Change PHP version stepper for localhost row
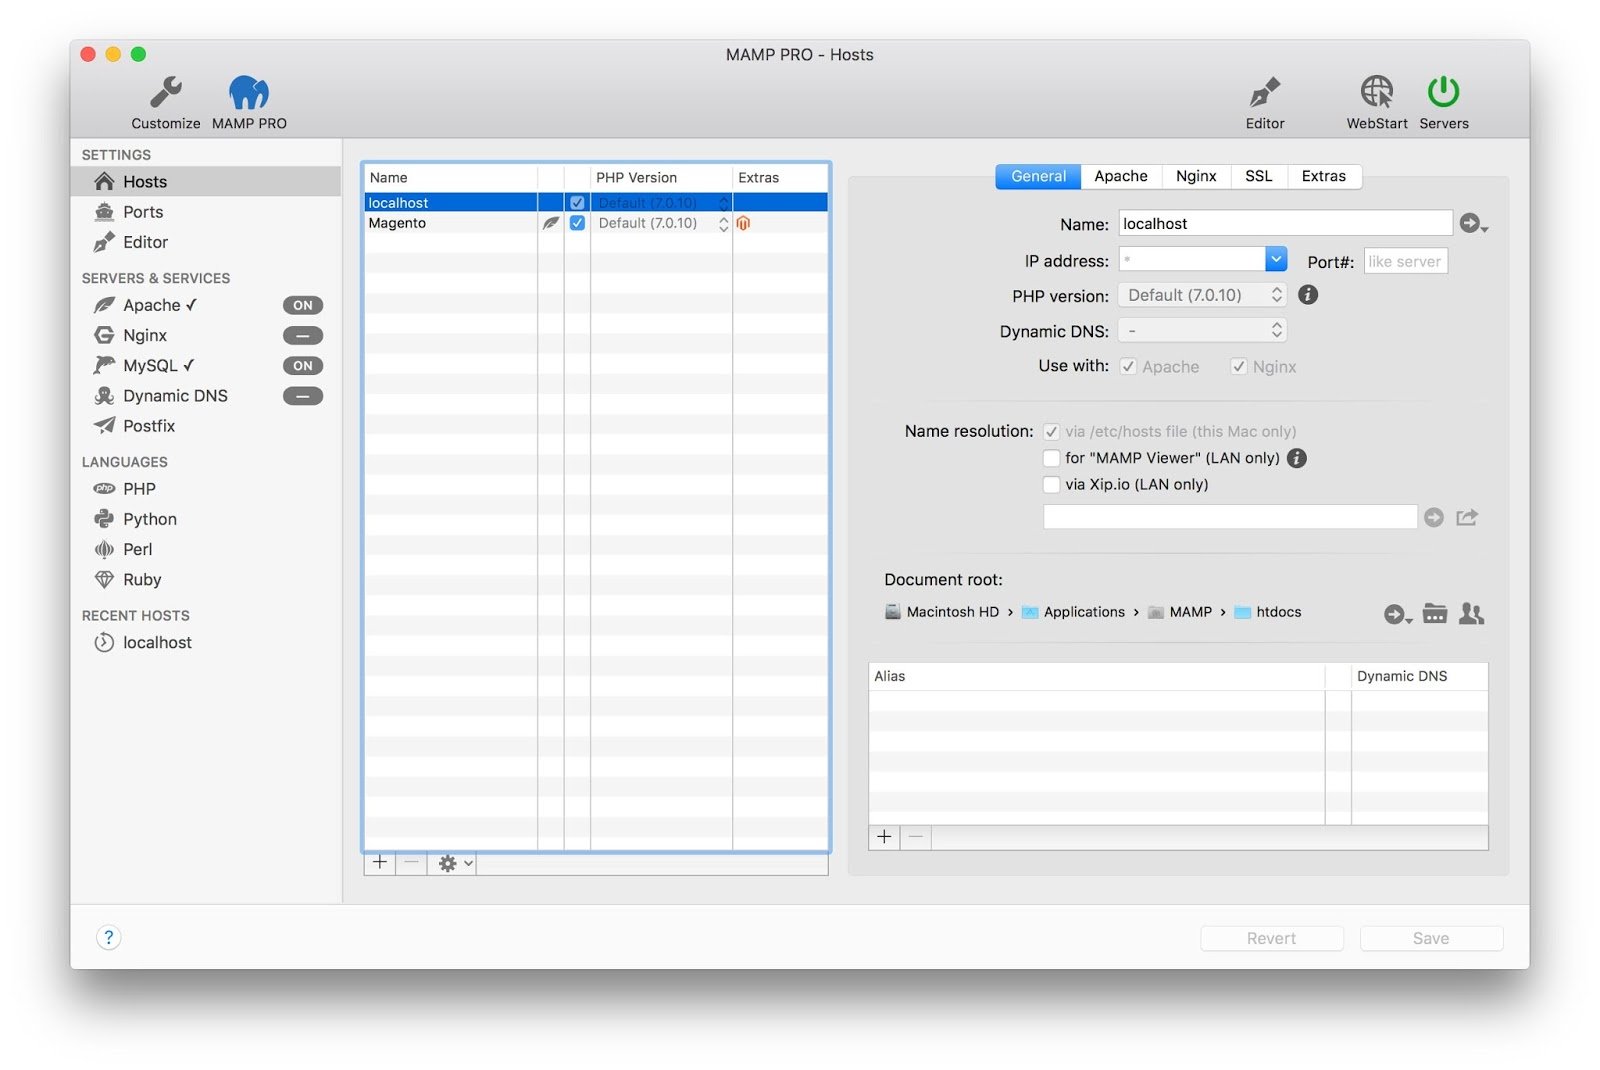 (723, 203)
